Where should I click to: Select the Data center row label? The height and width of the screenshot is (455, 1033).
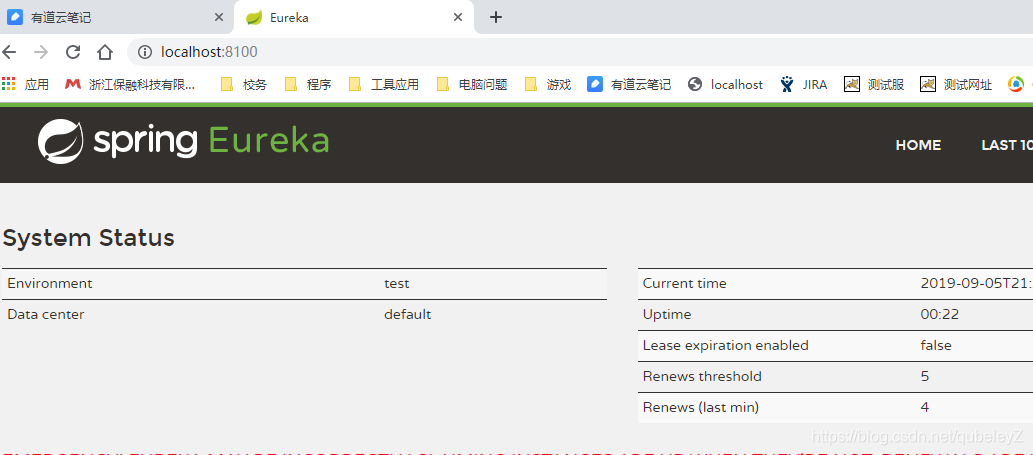tap(45, 315)
